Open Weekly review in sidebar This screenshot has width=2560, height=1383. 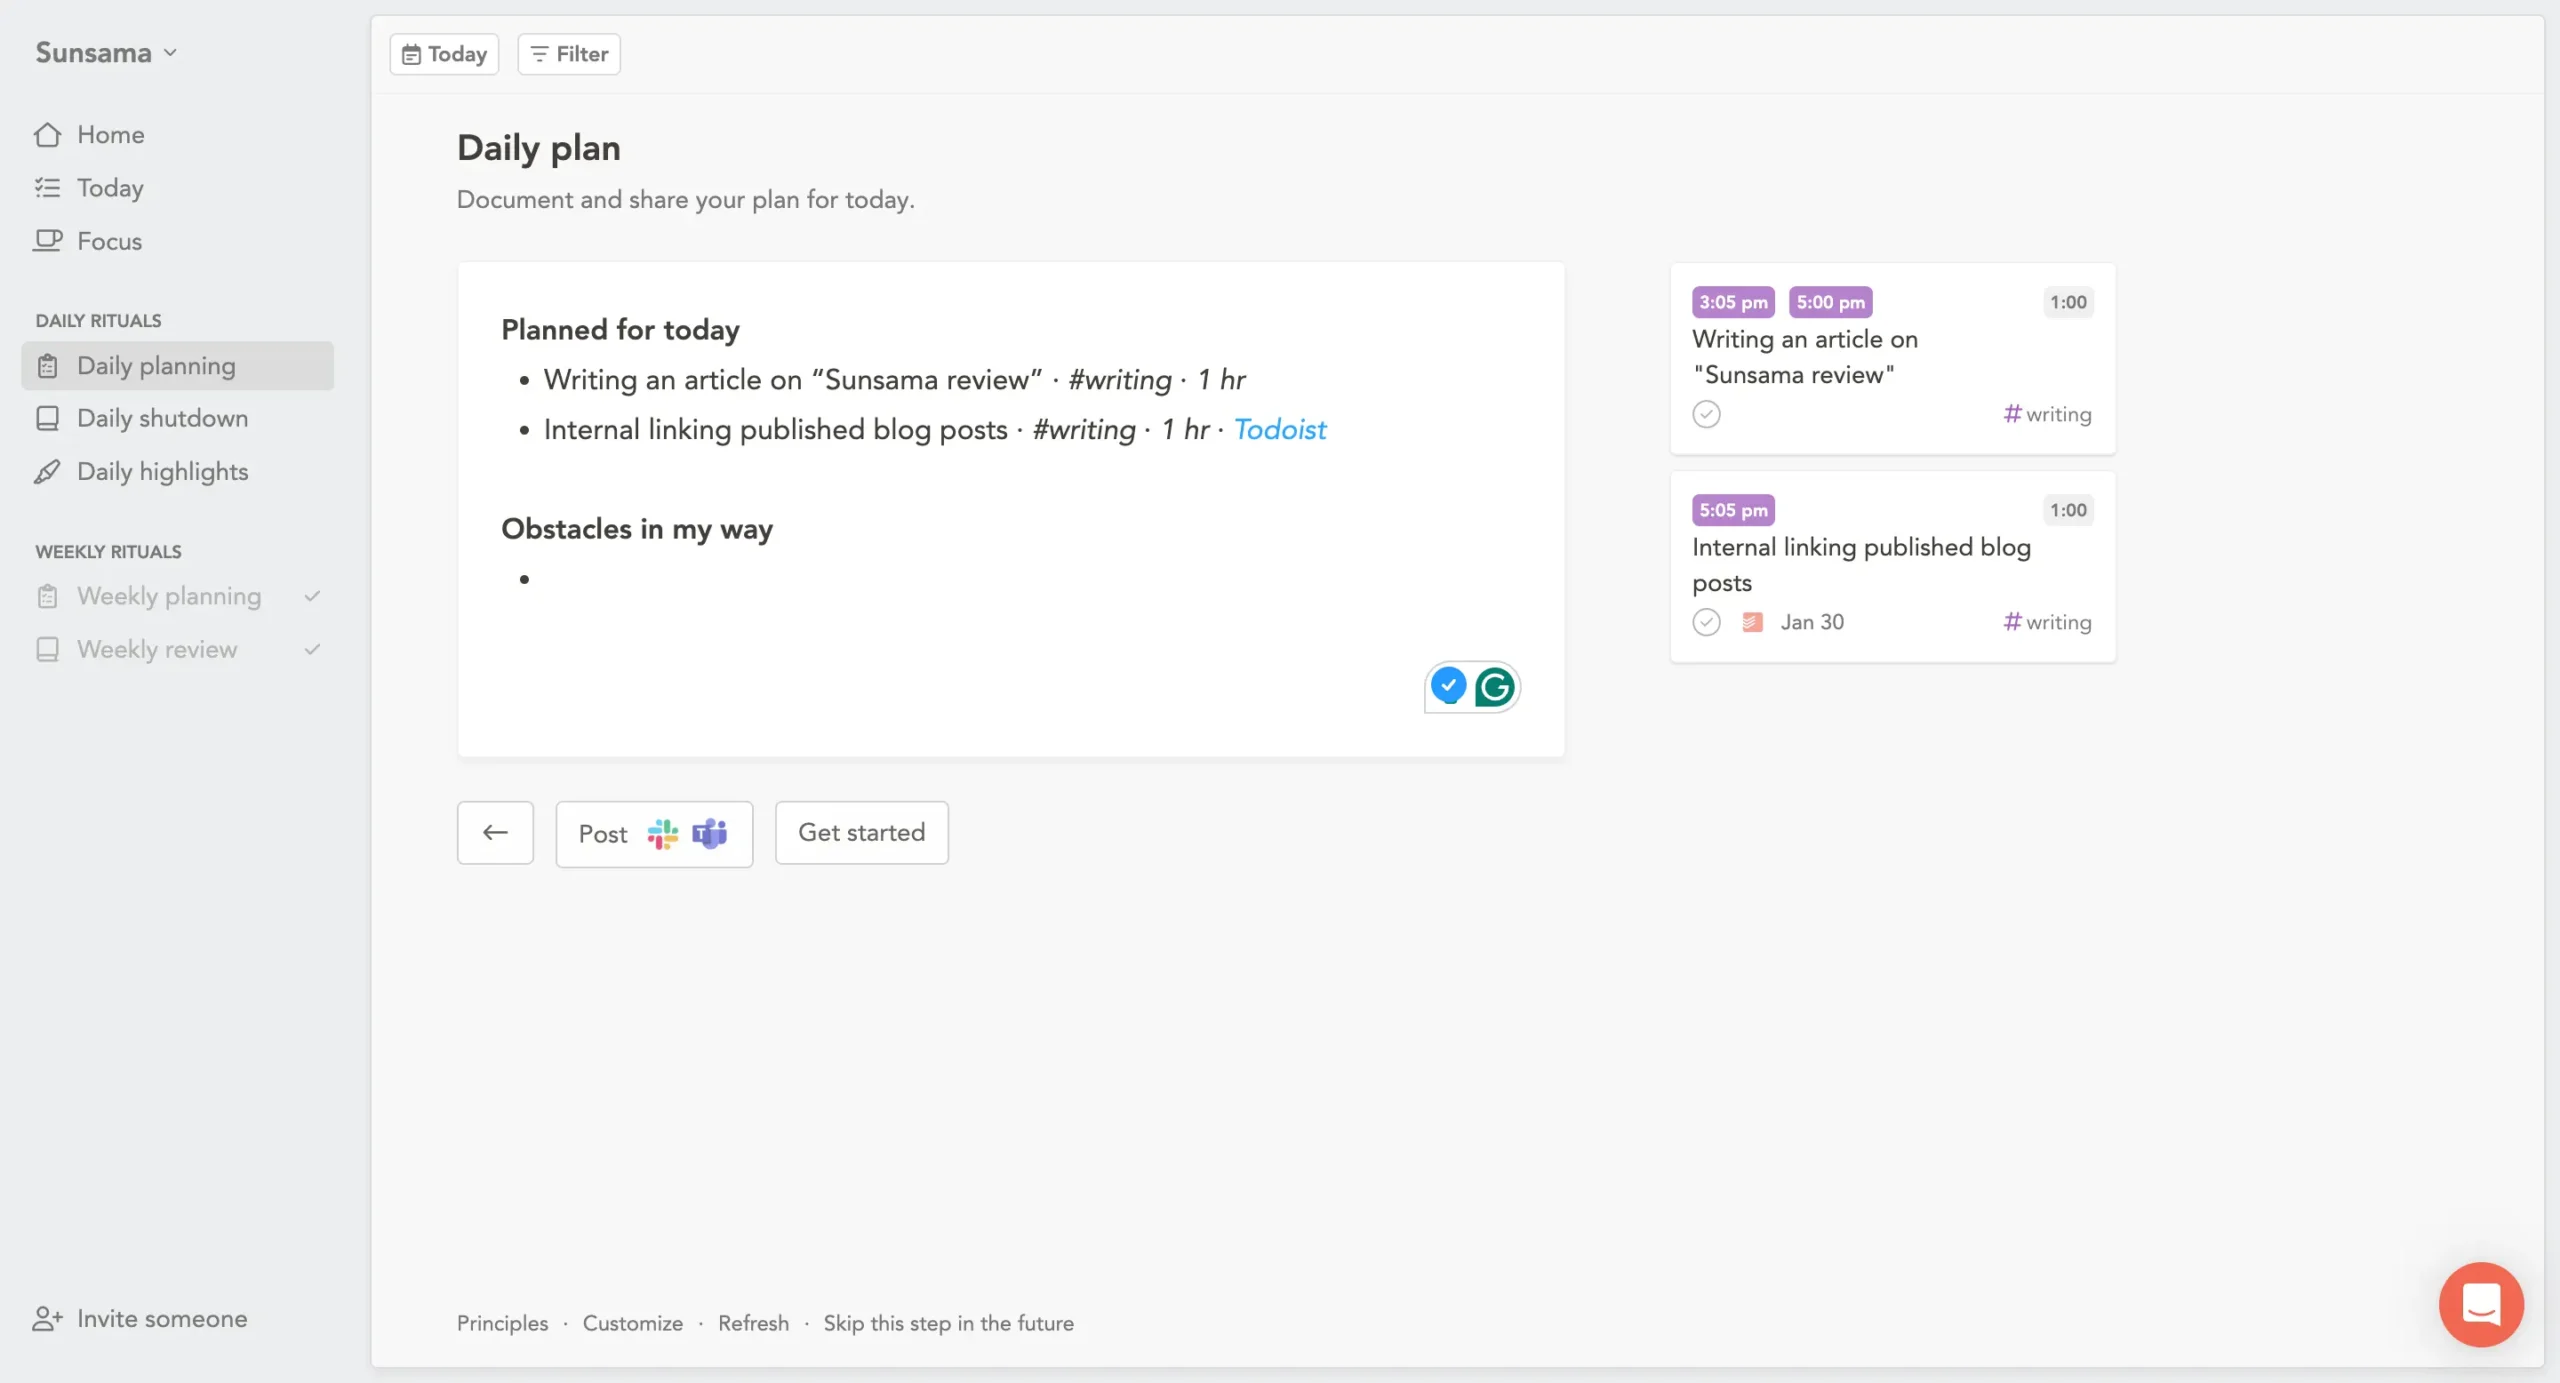coord(157,649)
